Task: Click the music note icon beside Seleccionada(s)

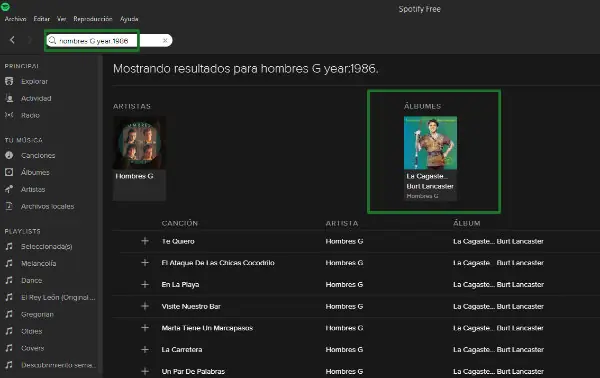Action: [9, 246]
